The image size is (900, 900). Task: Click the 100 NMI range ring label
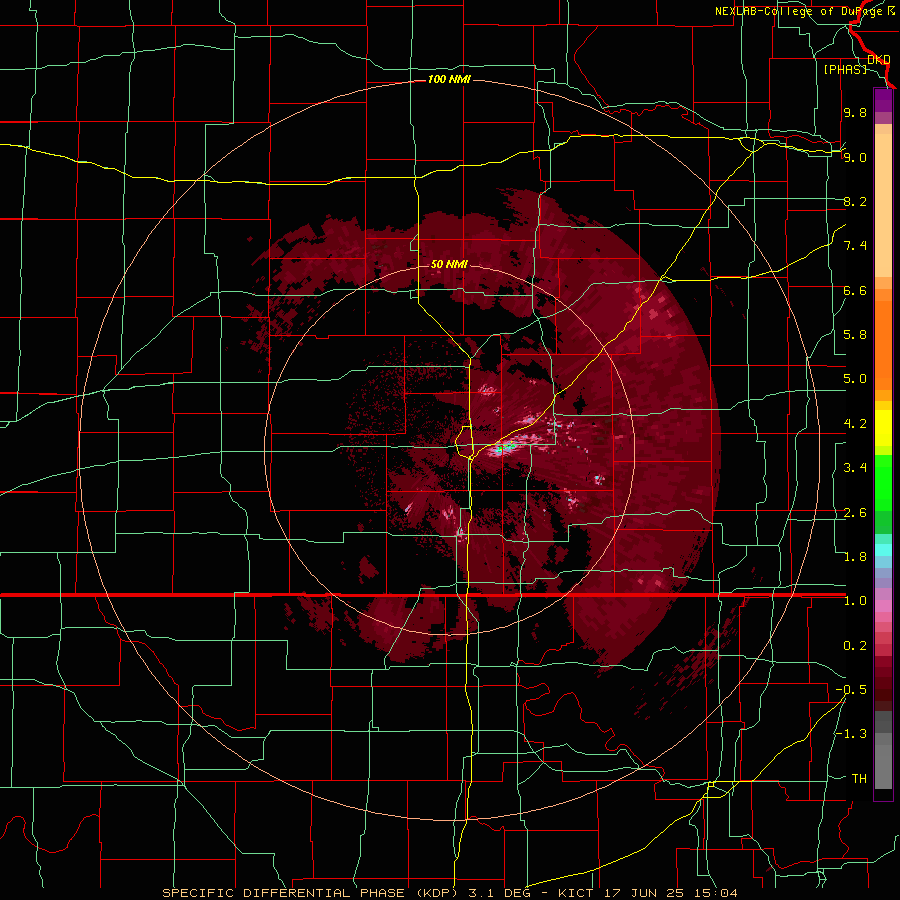click(x=449, y=79)
